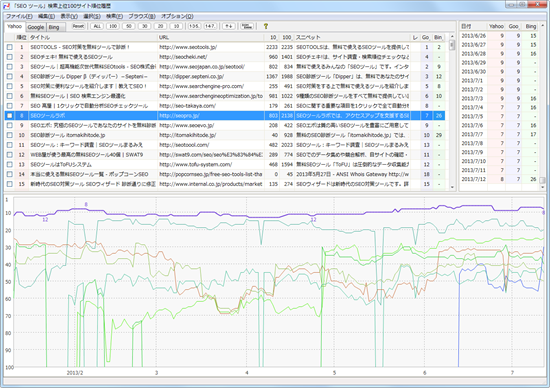The height and width of the screenshot is (388, 550).
Task: Click the purple graph label 8 near February
Action: [x=86, y=205]
